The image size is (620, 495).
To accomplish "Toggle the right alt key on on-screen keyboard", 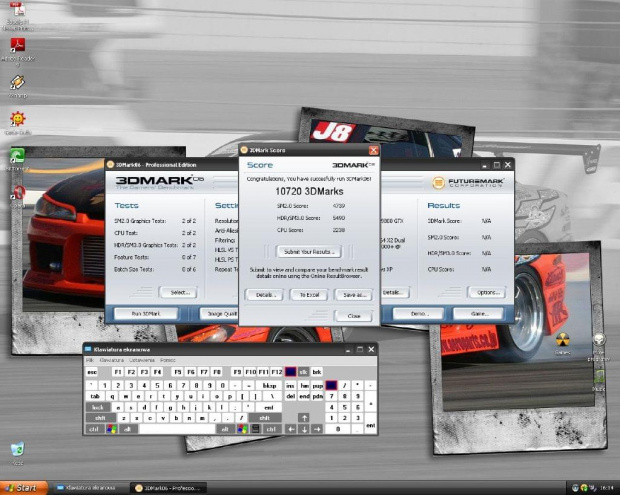I will click(x=225, y=429).
